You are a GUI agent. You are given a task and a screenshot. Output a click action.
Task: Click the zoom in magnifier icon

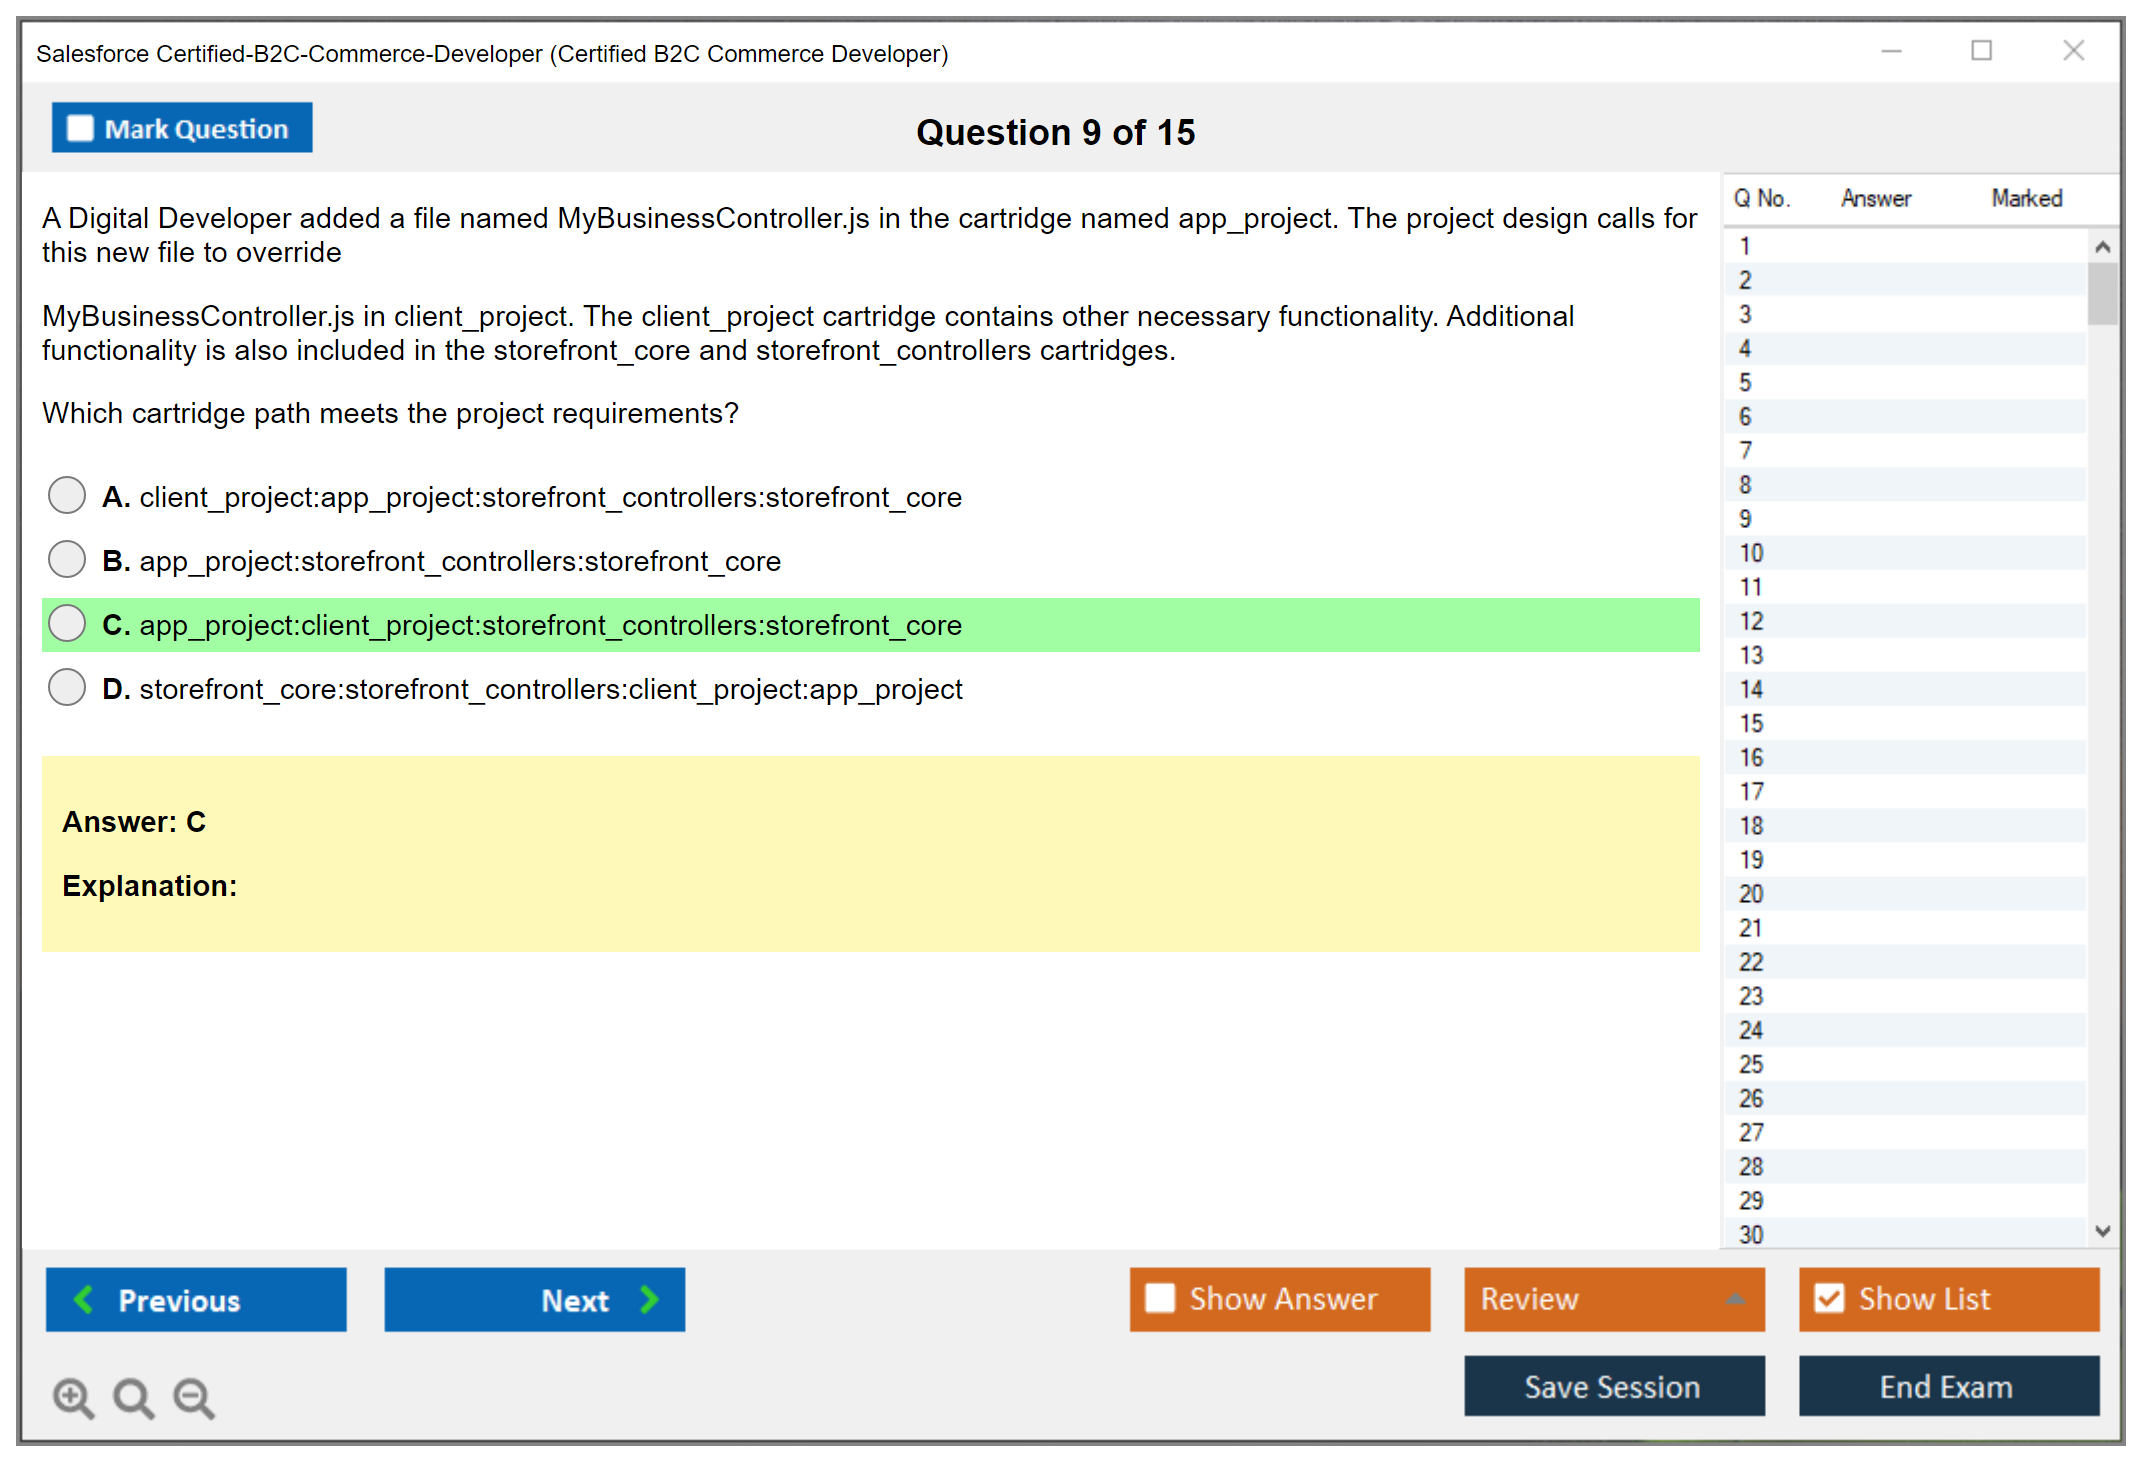[x=73, y=1397]
